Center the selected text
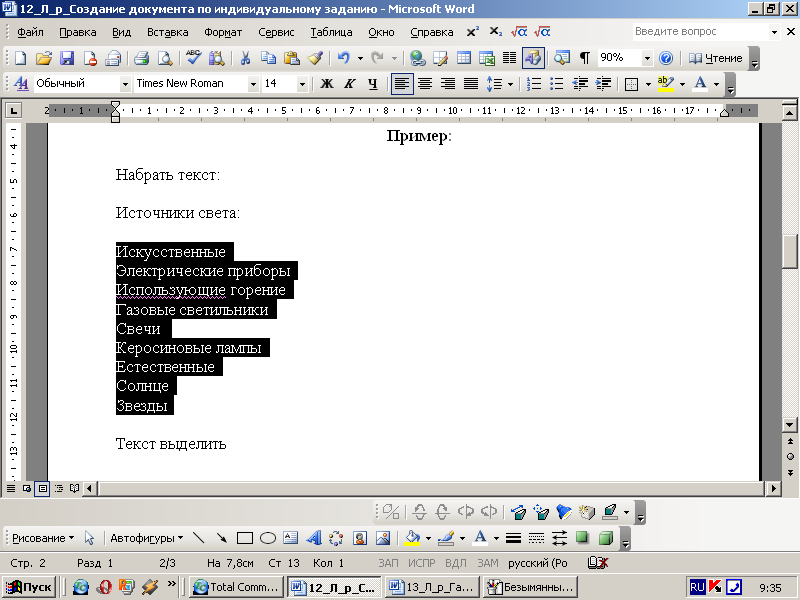Viewport: 800px width, 600px height. 425,84
